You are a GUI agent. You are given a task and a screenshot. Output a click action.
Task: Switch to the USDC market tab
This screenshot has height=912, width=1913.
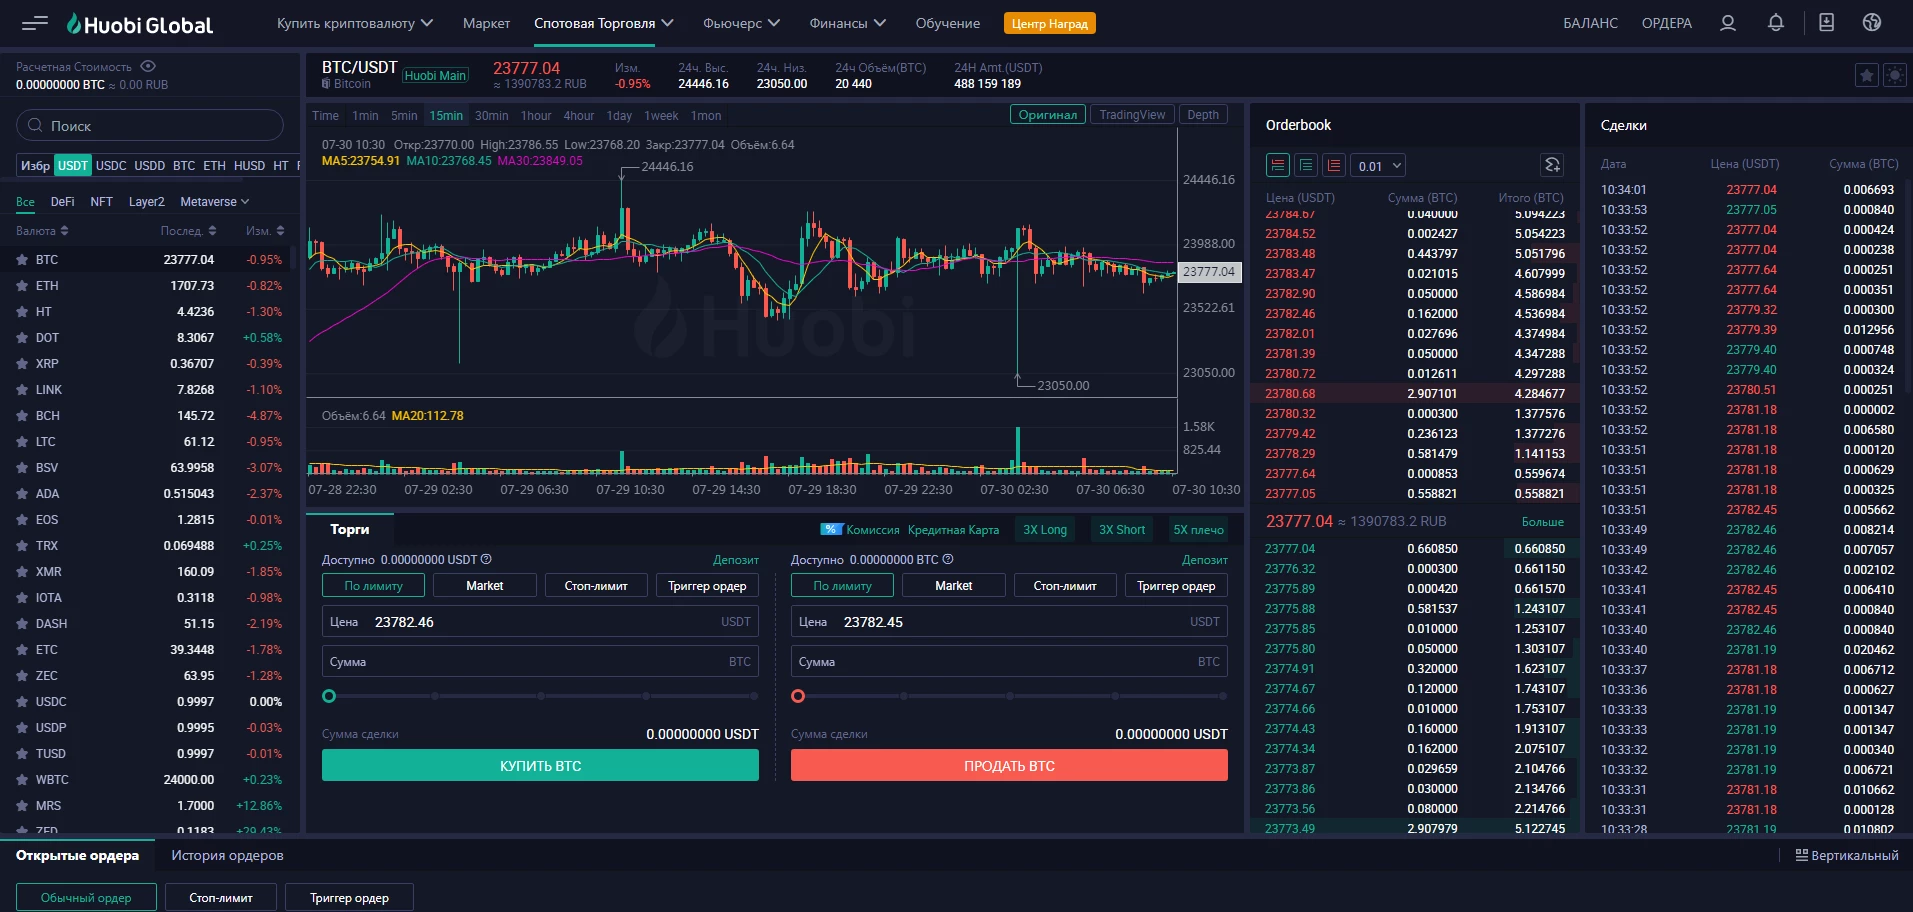(x=111, y=166)
